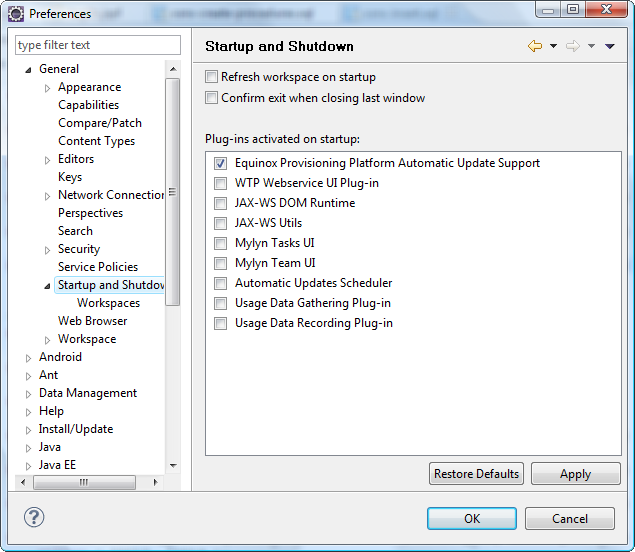Screen dimensions: 635x552
Task: Open the preferences view menu triangle
Action: (610, 47)
